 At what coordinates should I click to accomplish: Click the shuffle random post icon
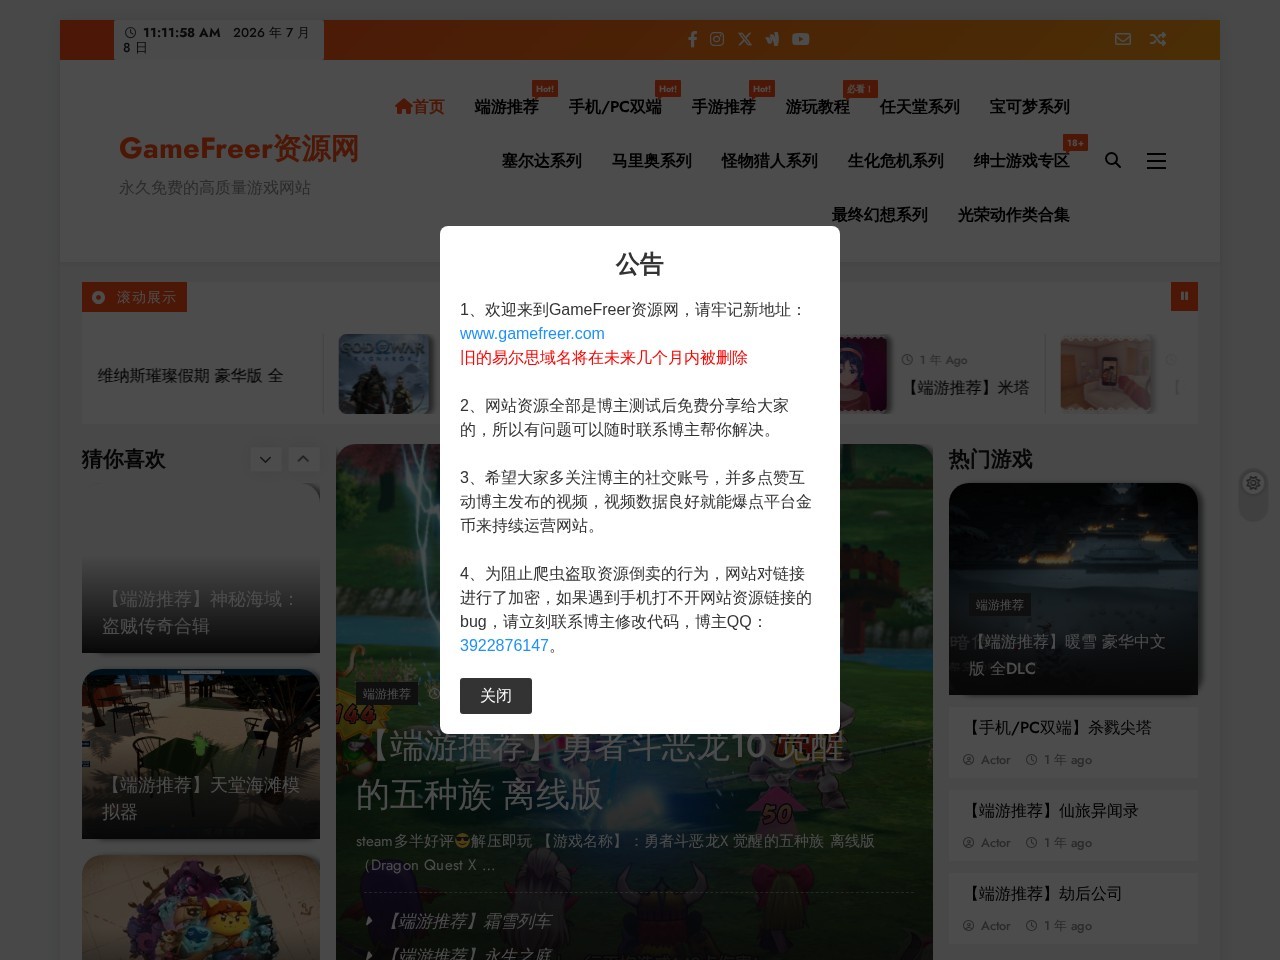pyautogui.click(x=1157, y=39)
